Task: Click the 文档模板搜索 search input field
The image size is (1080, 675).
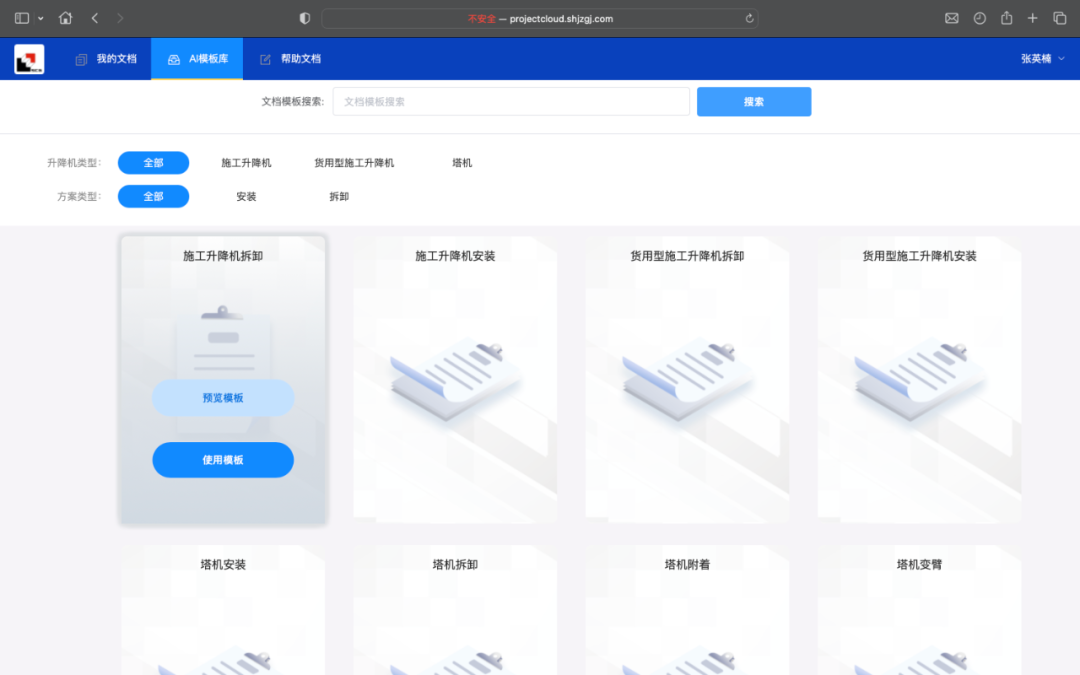Action: tap(511, 101)
